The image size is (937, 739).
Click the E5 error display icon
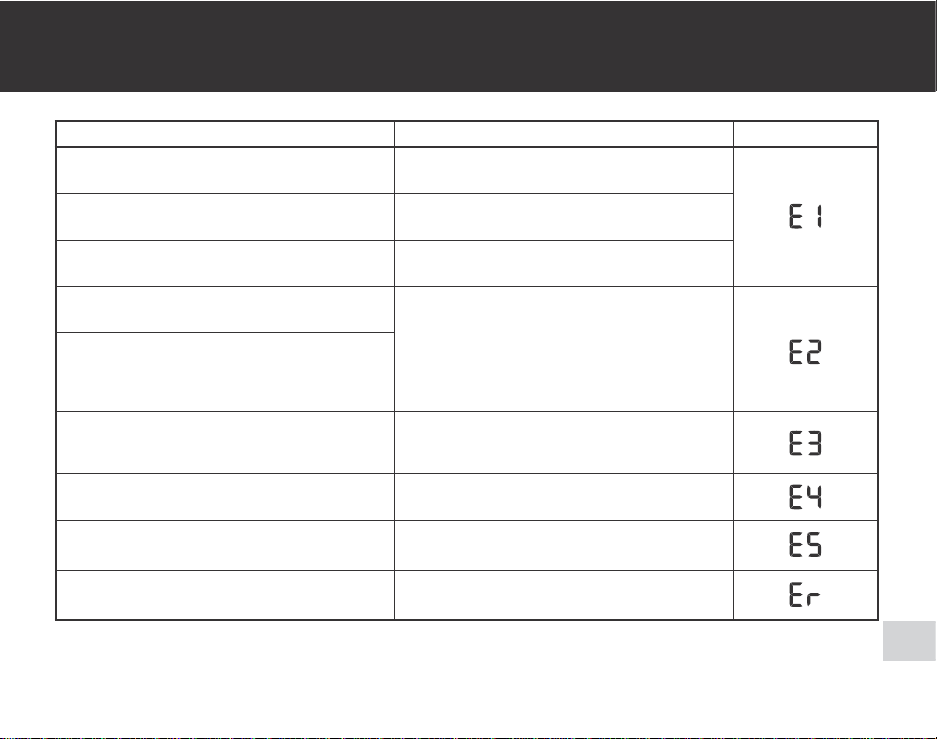pyautogui.click(x=806, y=545)
